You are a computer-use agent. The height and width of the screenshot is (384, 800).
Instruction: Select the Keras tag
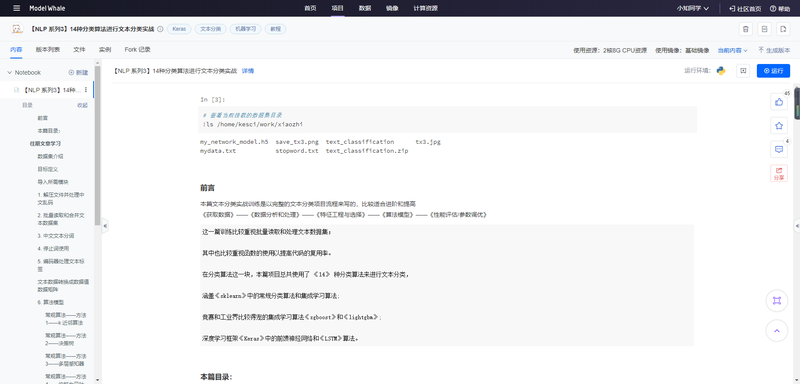coord(179,29)
